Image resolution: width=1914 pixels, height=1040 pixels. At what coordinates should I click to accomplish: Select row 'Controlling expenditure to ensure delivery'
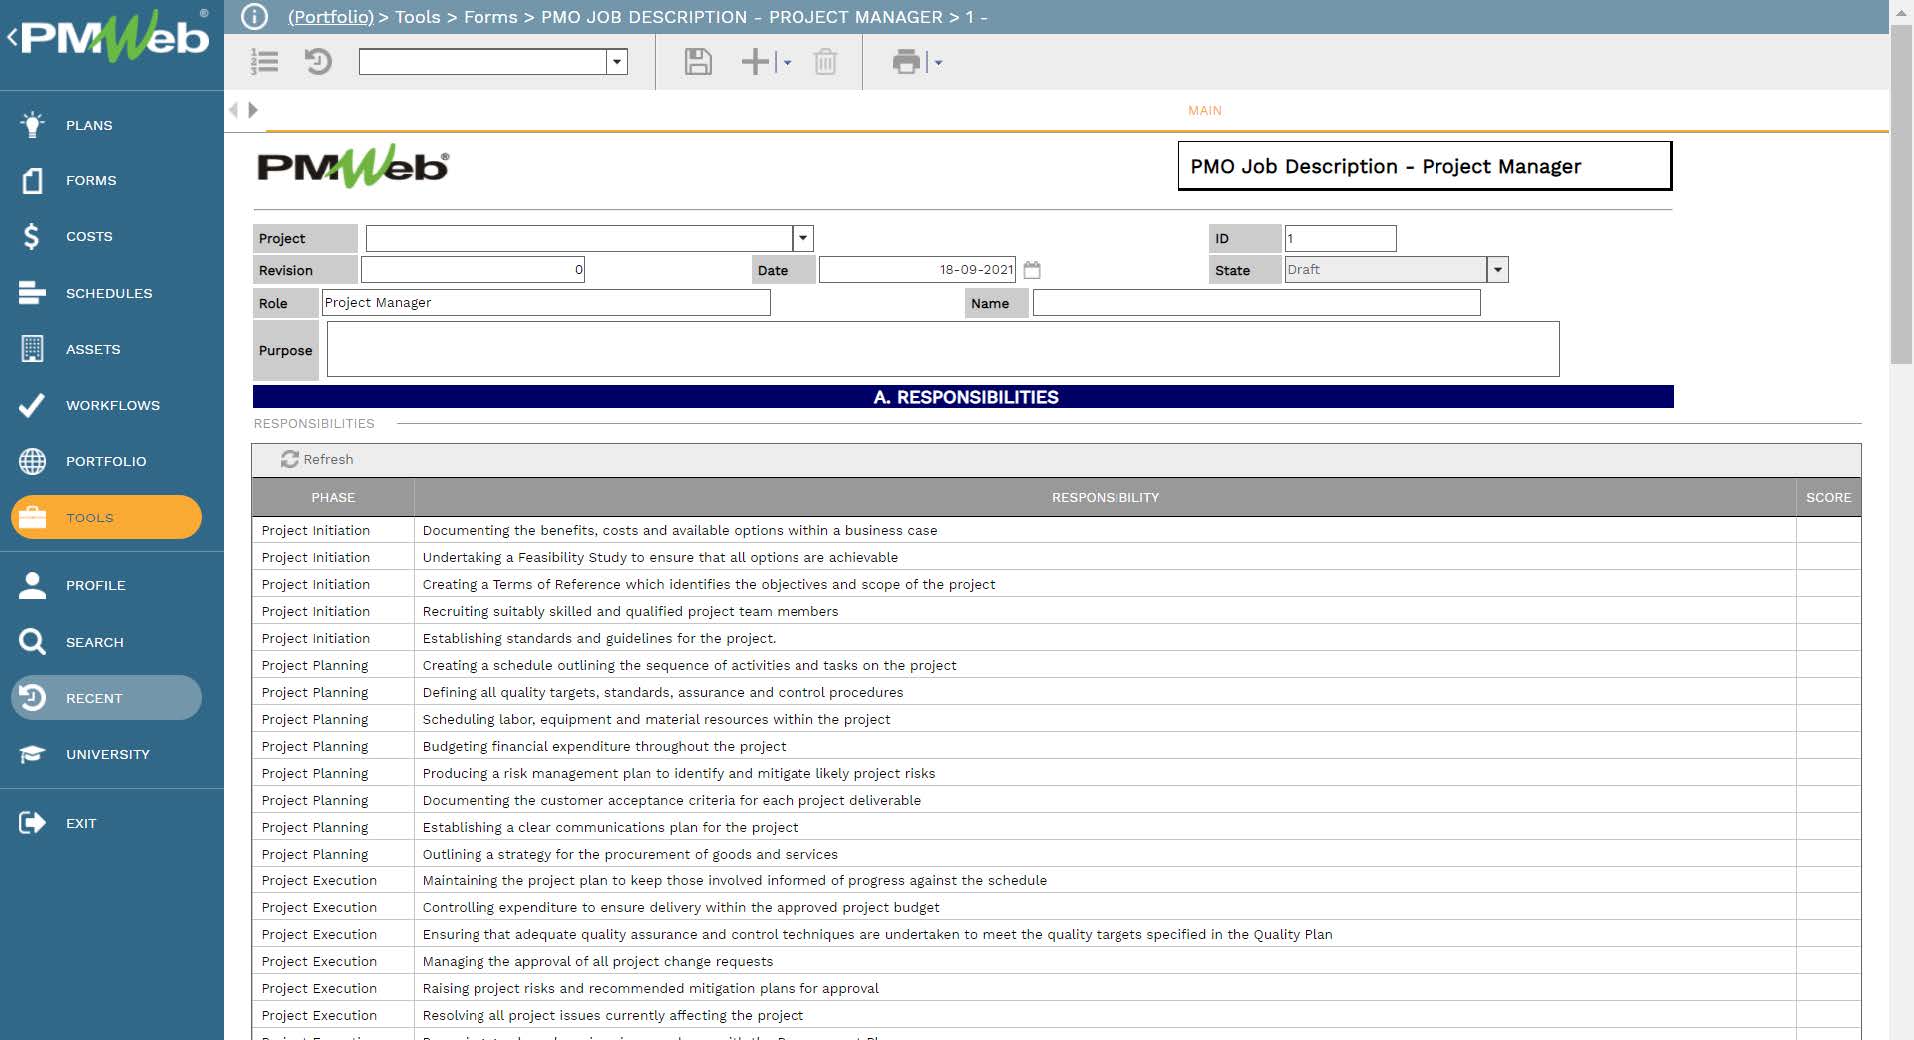(x=1056, y=907)
